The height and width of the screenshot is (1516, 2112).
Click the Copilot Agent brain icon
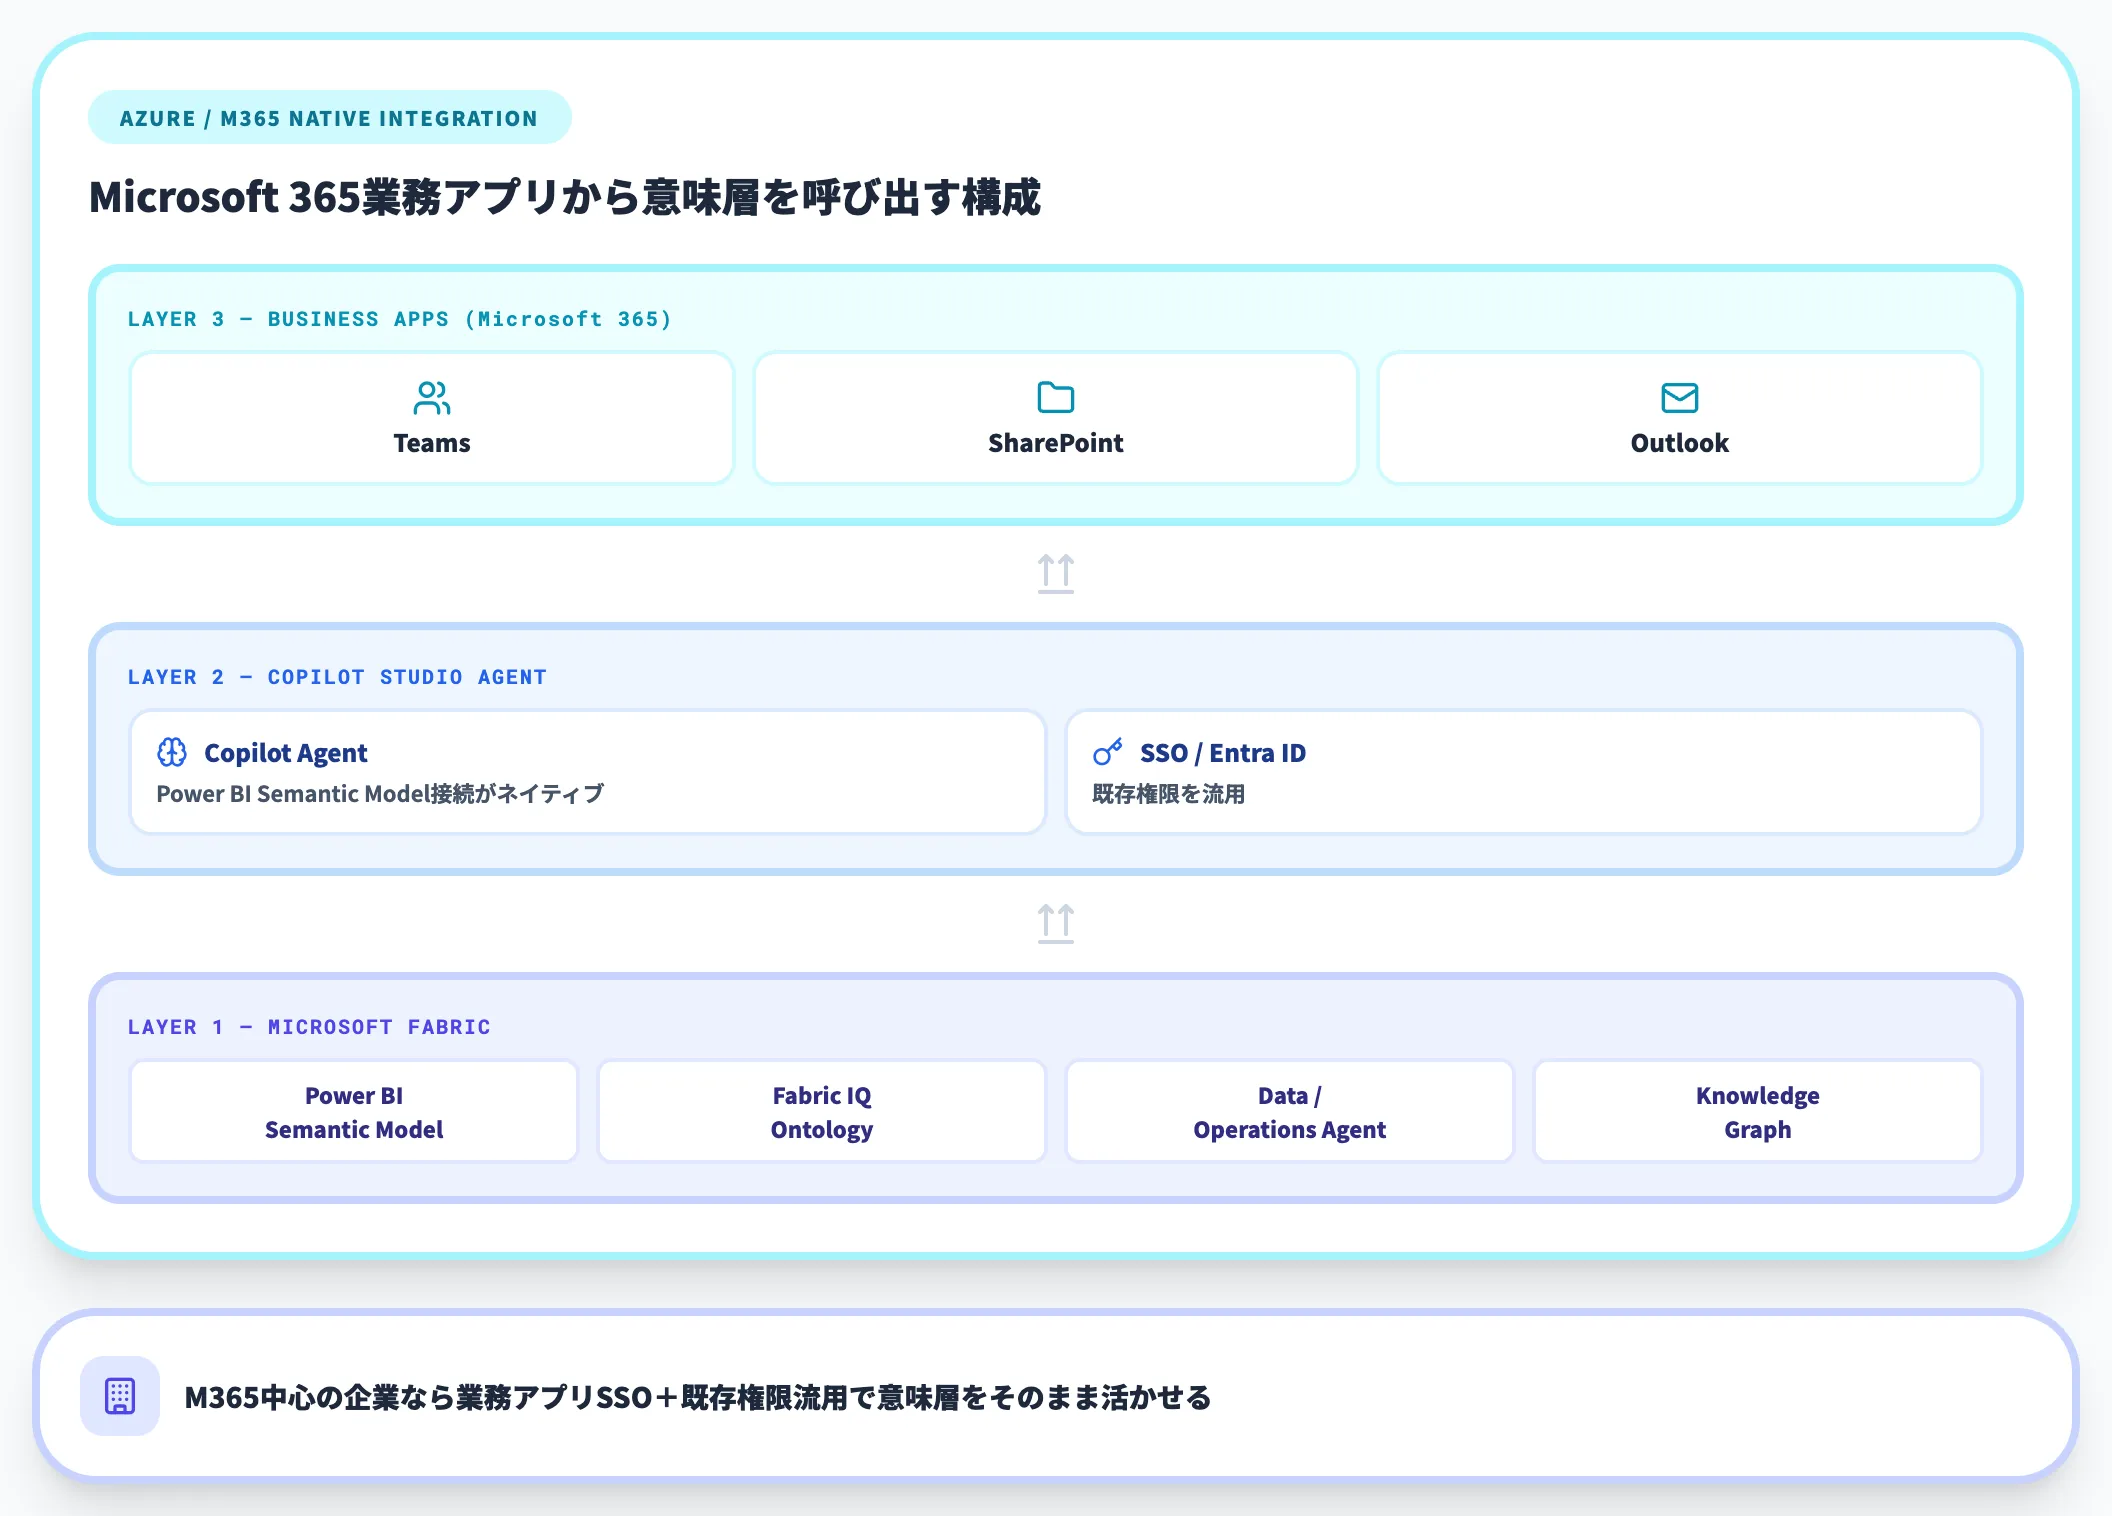(172, 752)
